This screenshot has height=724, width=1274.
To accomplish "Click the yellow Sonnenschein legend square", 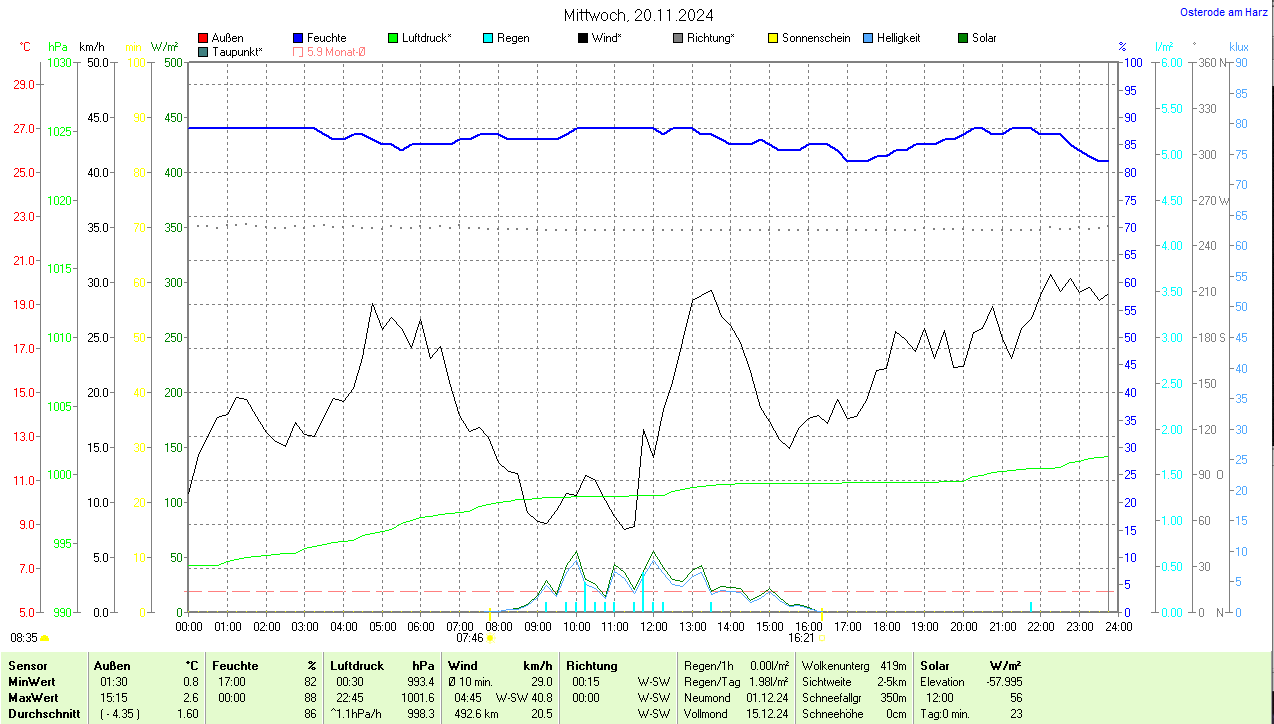I will point(773,38).
